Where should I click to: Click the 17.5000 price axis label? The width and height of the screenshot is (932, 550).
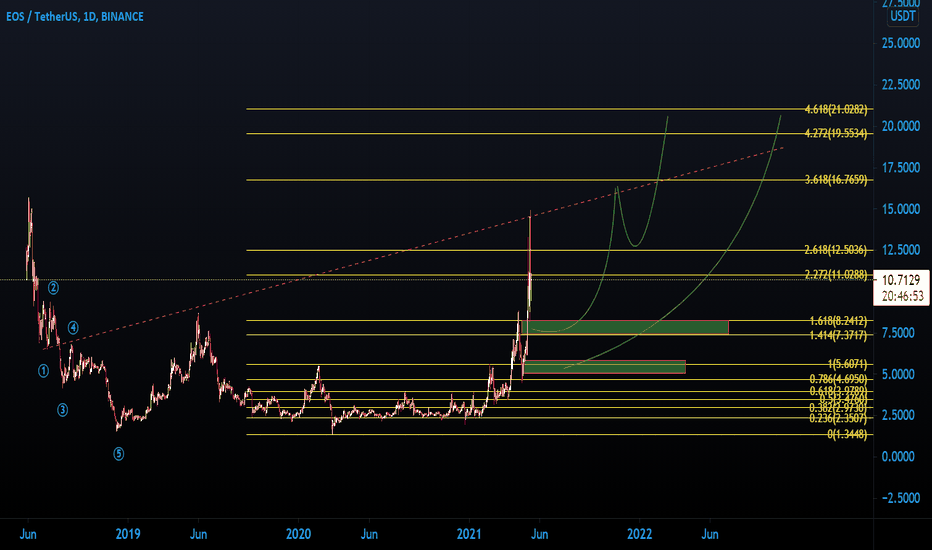[x=900, y=168]
